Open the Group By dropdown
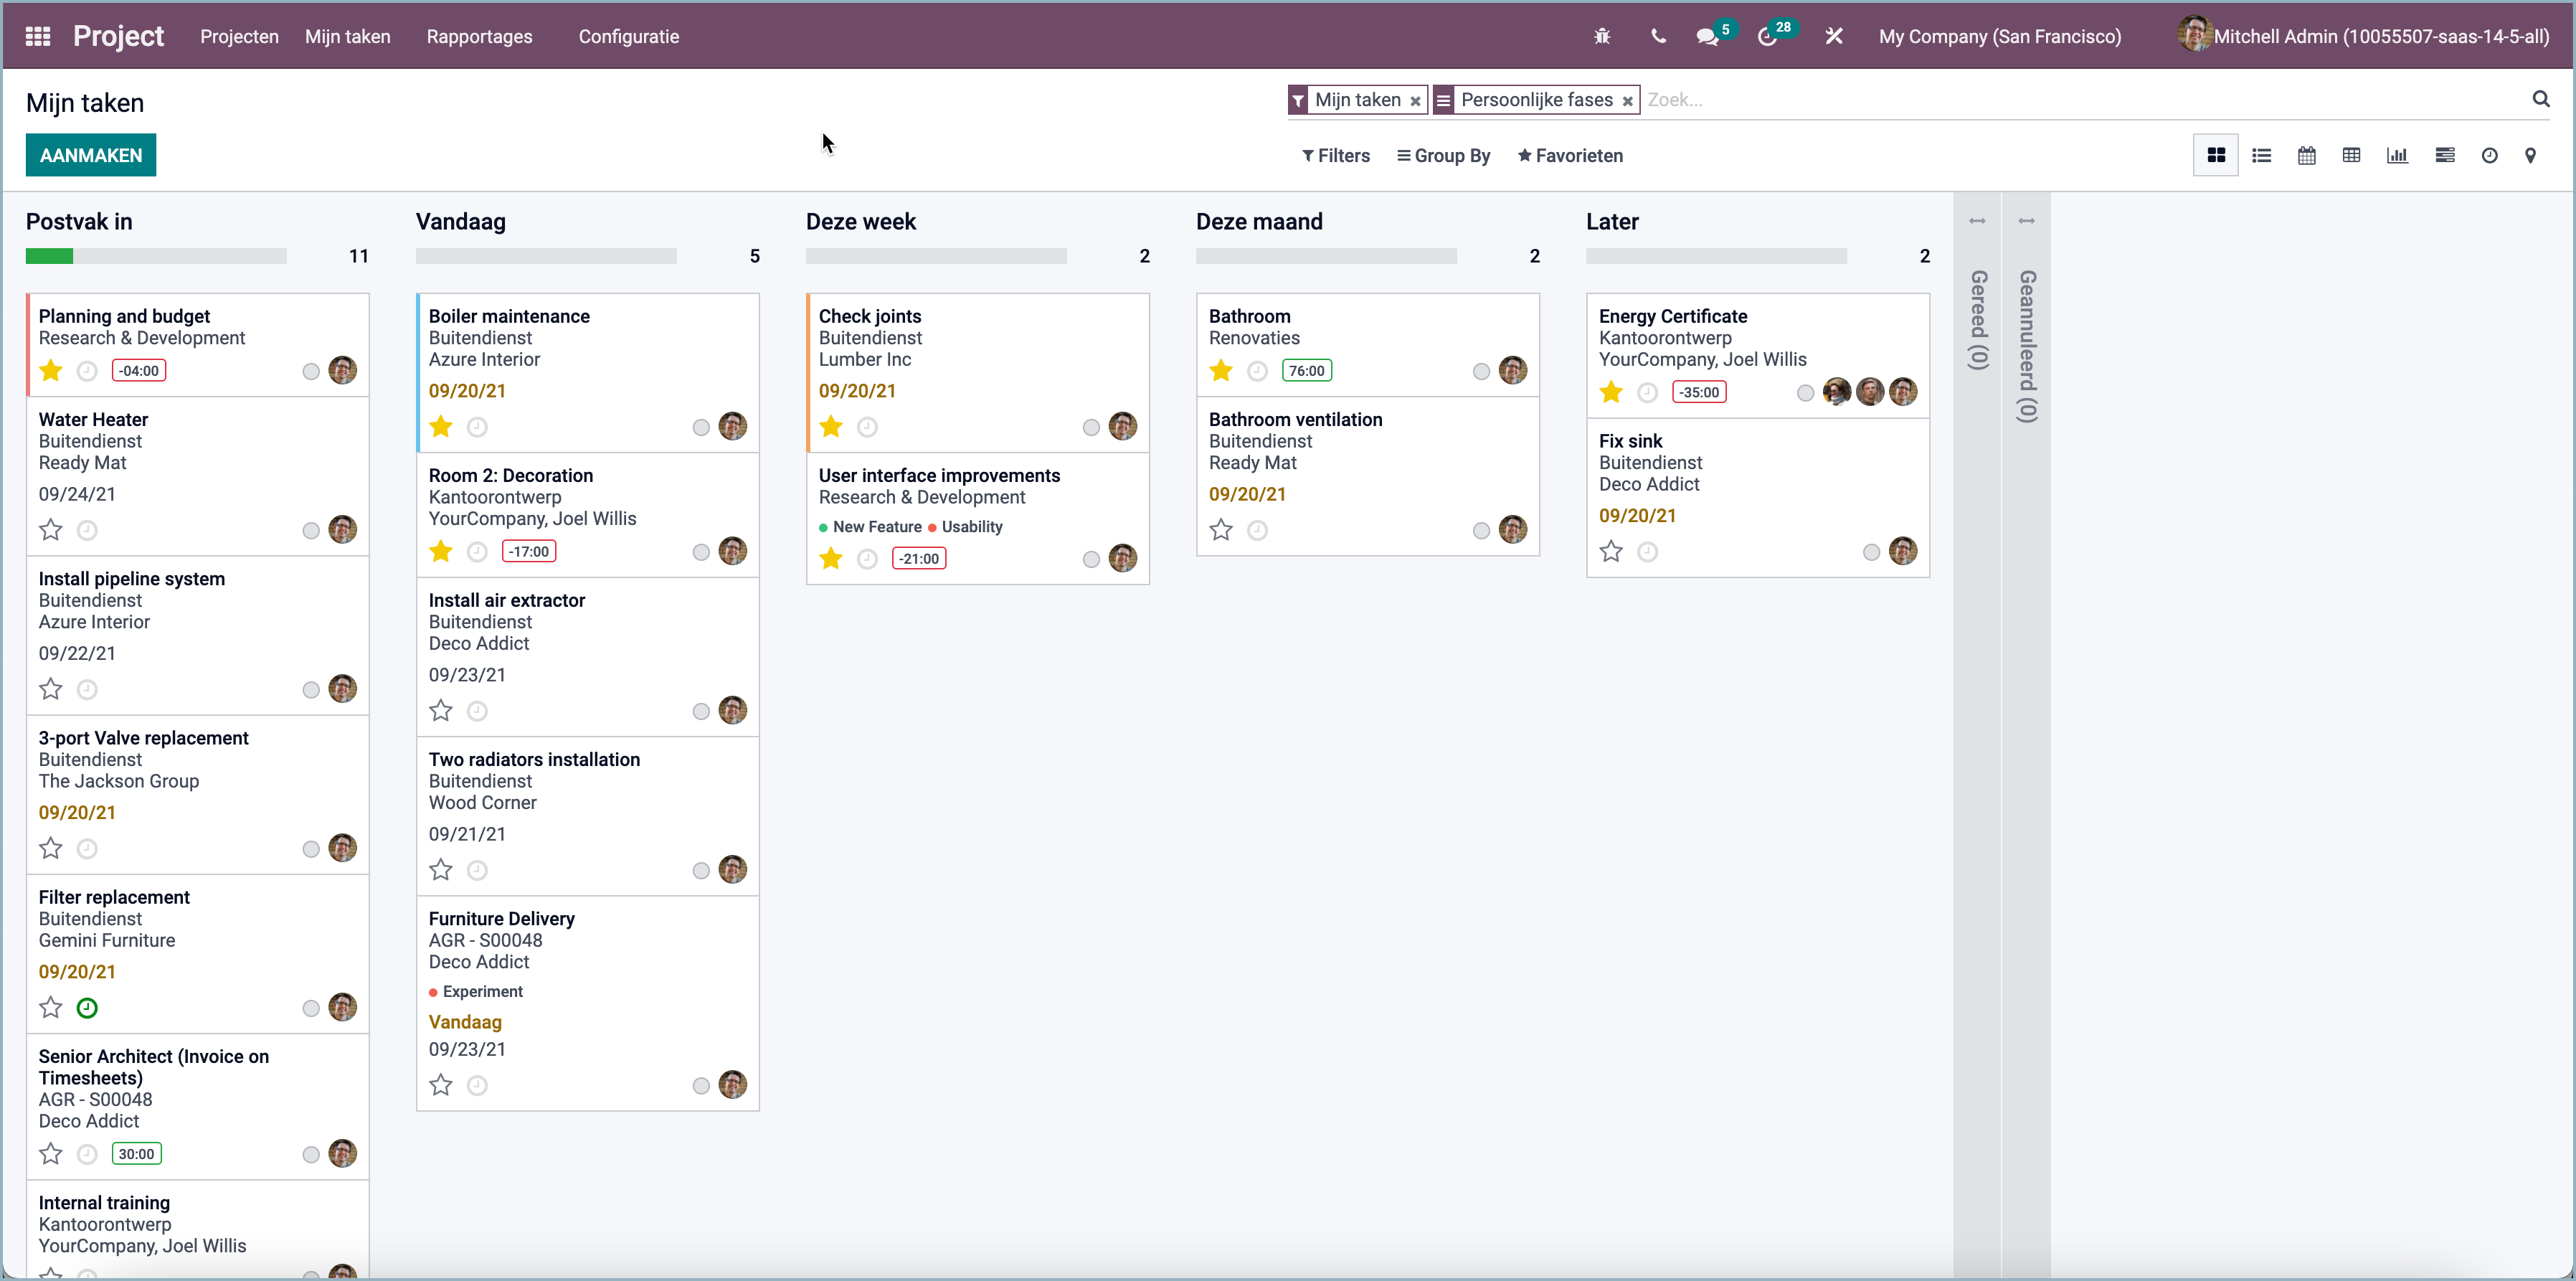This screenshot has width=2576, height=1281. [1444, 155]
